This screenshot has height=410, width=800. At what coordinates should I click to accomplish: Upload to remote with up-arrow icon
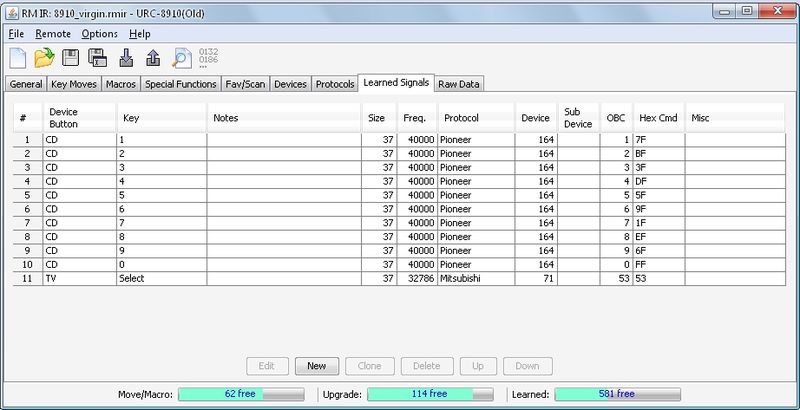pyautogui.click(x=153, y=58)
